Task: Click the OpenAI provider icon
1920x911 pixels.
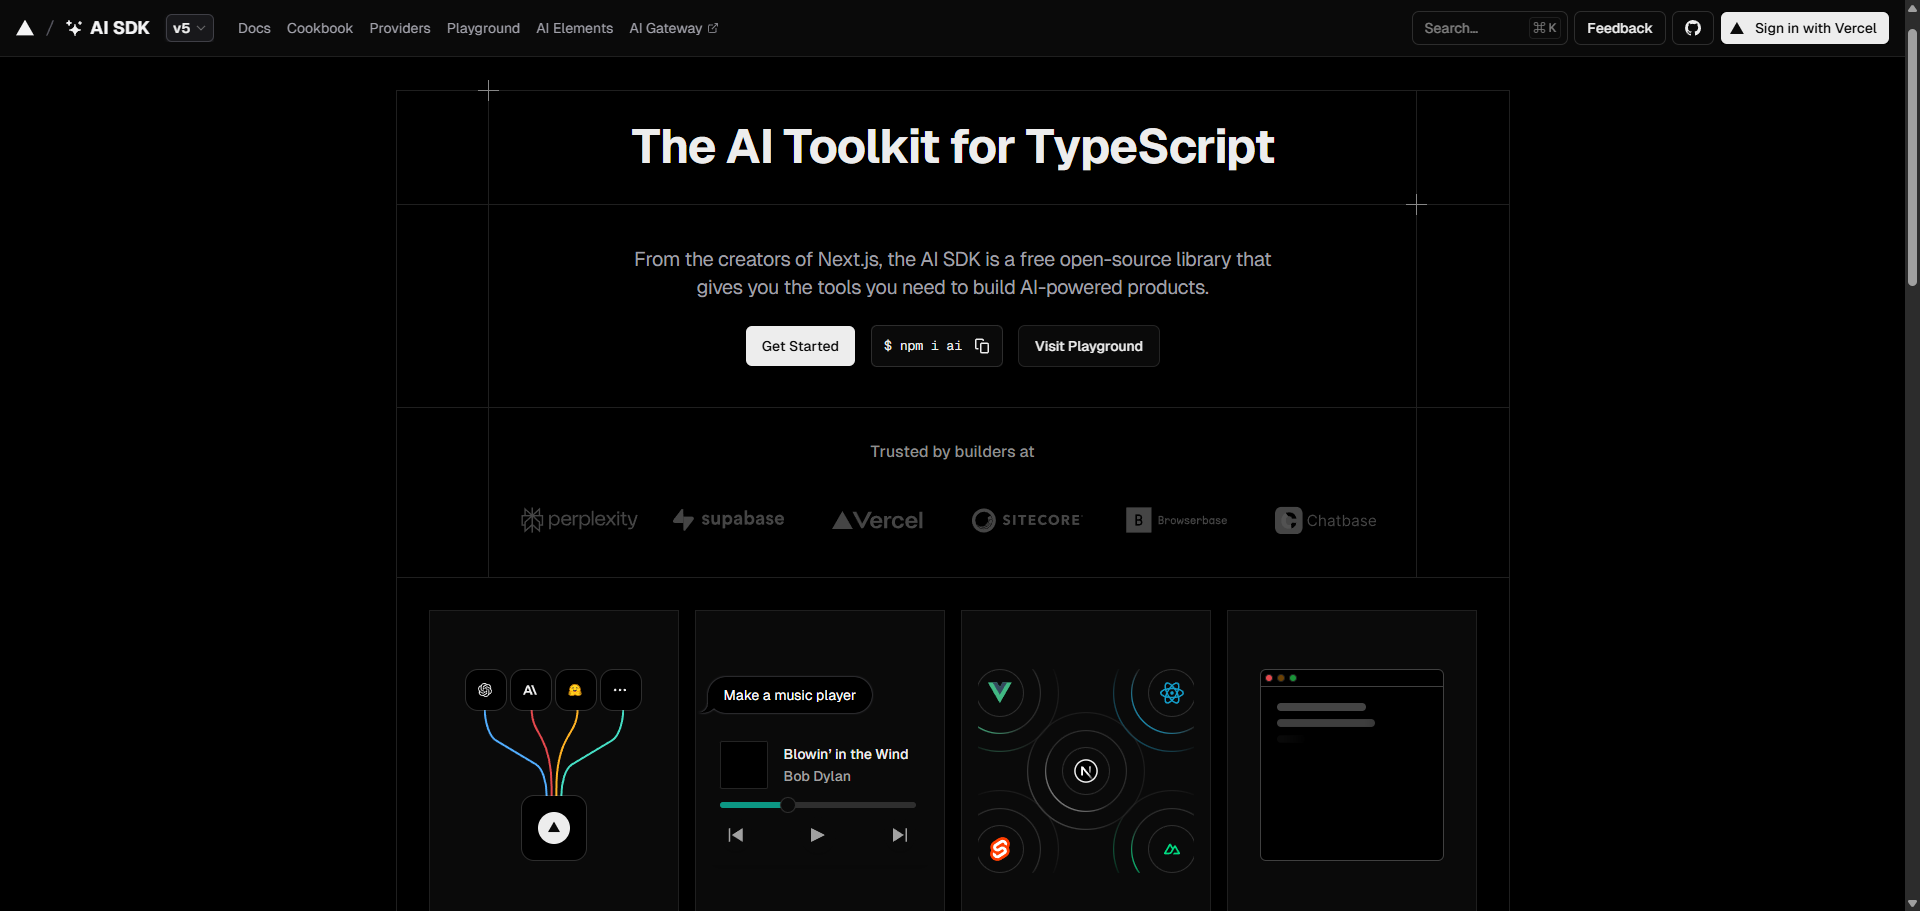Action: coord(485,690)
